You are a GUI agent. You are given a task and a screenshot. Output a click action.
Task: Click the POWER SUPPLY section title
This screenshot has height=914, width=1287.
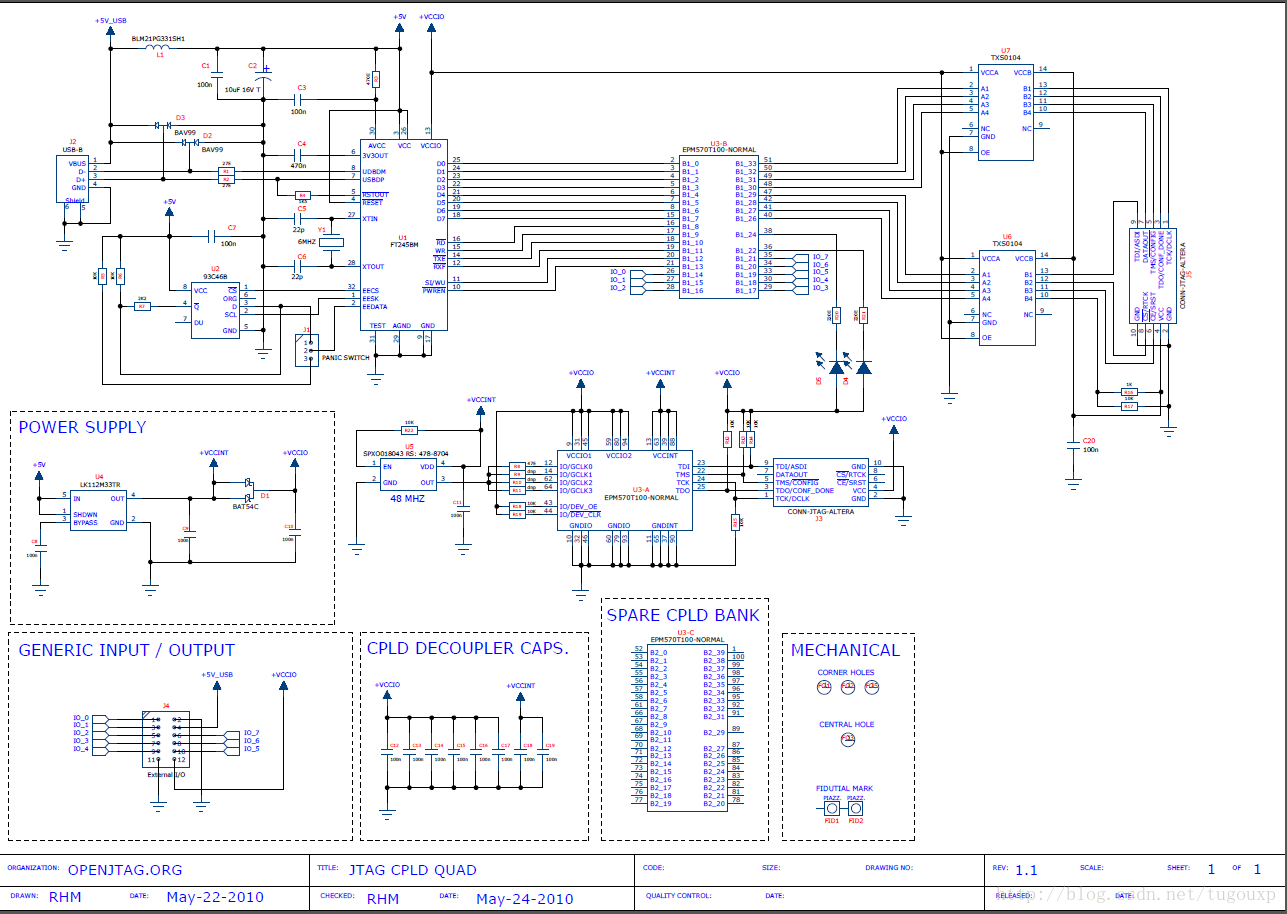pyautogui.click(x=82, y=427)
